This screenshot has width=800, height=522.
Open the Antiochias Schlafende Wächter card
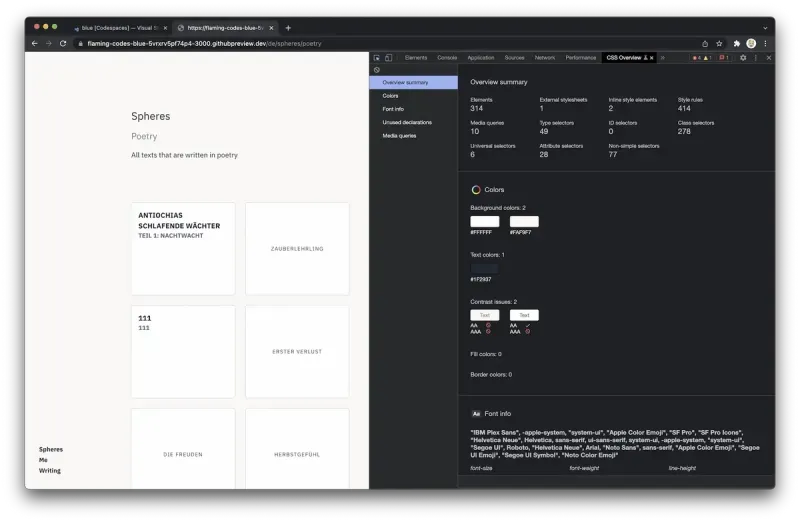(x=183, y=248)
